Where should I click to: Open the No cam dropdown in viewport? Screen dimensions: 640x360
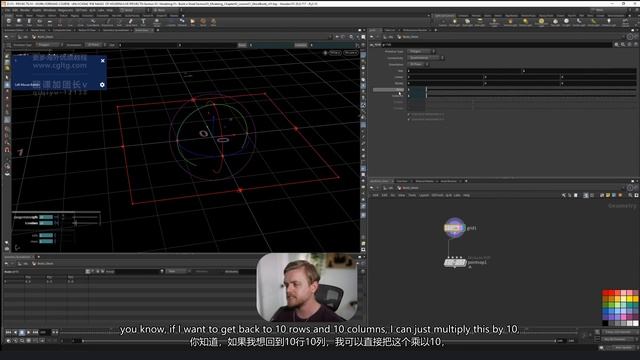point(350,53)
